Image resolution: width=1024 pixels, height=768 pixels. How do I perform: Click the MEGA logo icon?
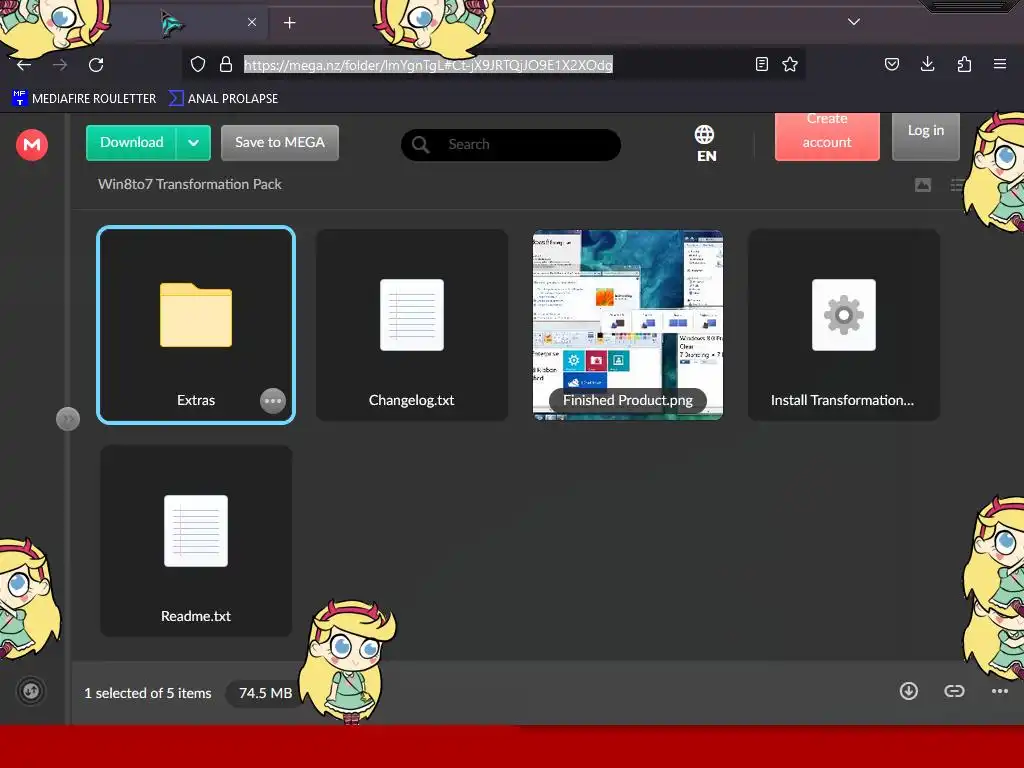pos(31,144)
